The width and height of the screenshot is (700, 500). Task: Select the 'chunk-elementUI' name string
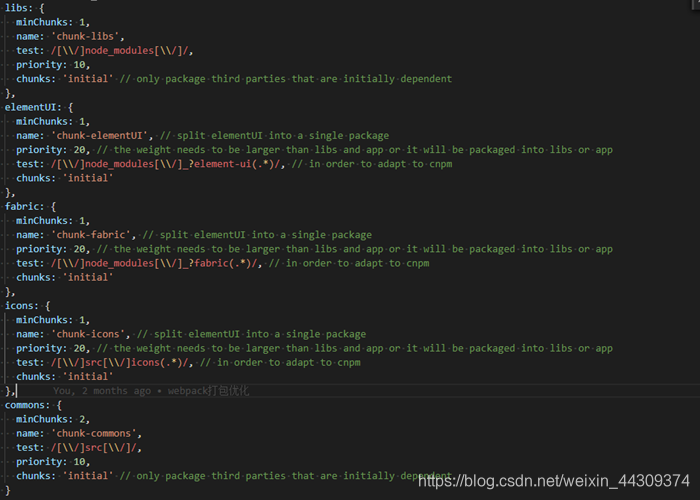[x=102, y=136]
